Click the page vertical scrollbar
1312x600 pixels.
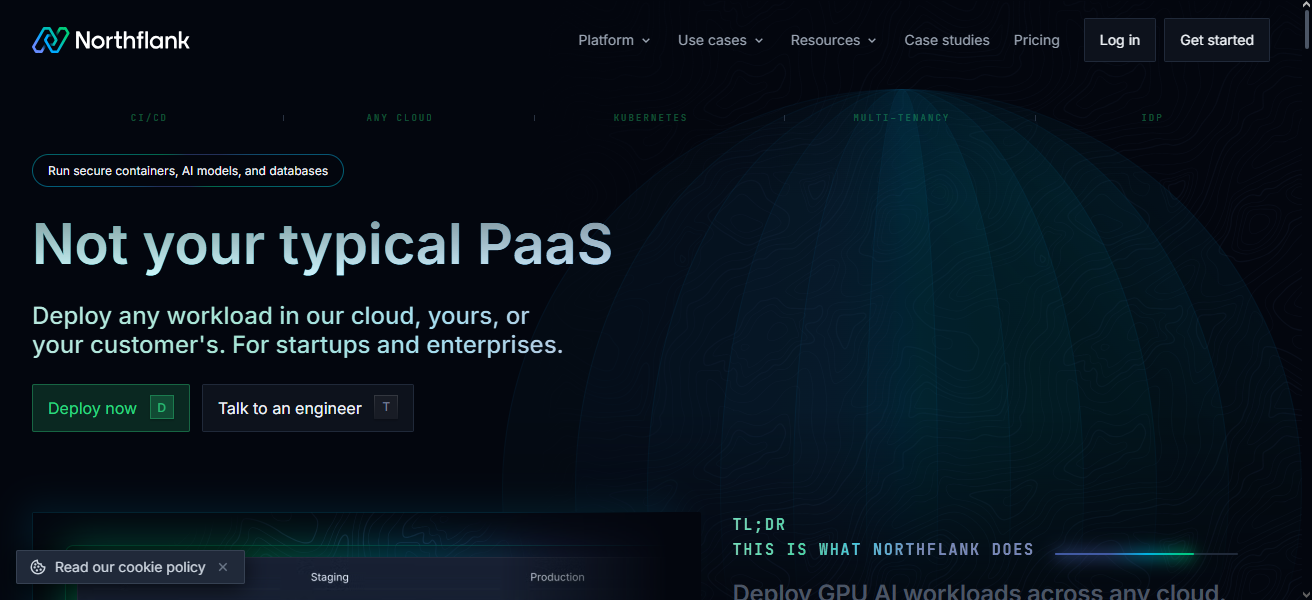click(1305, 300)
